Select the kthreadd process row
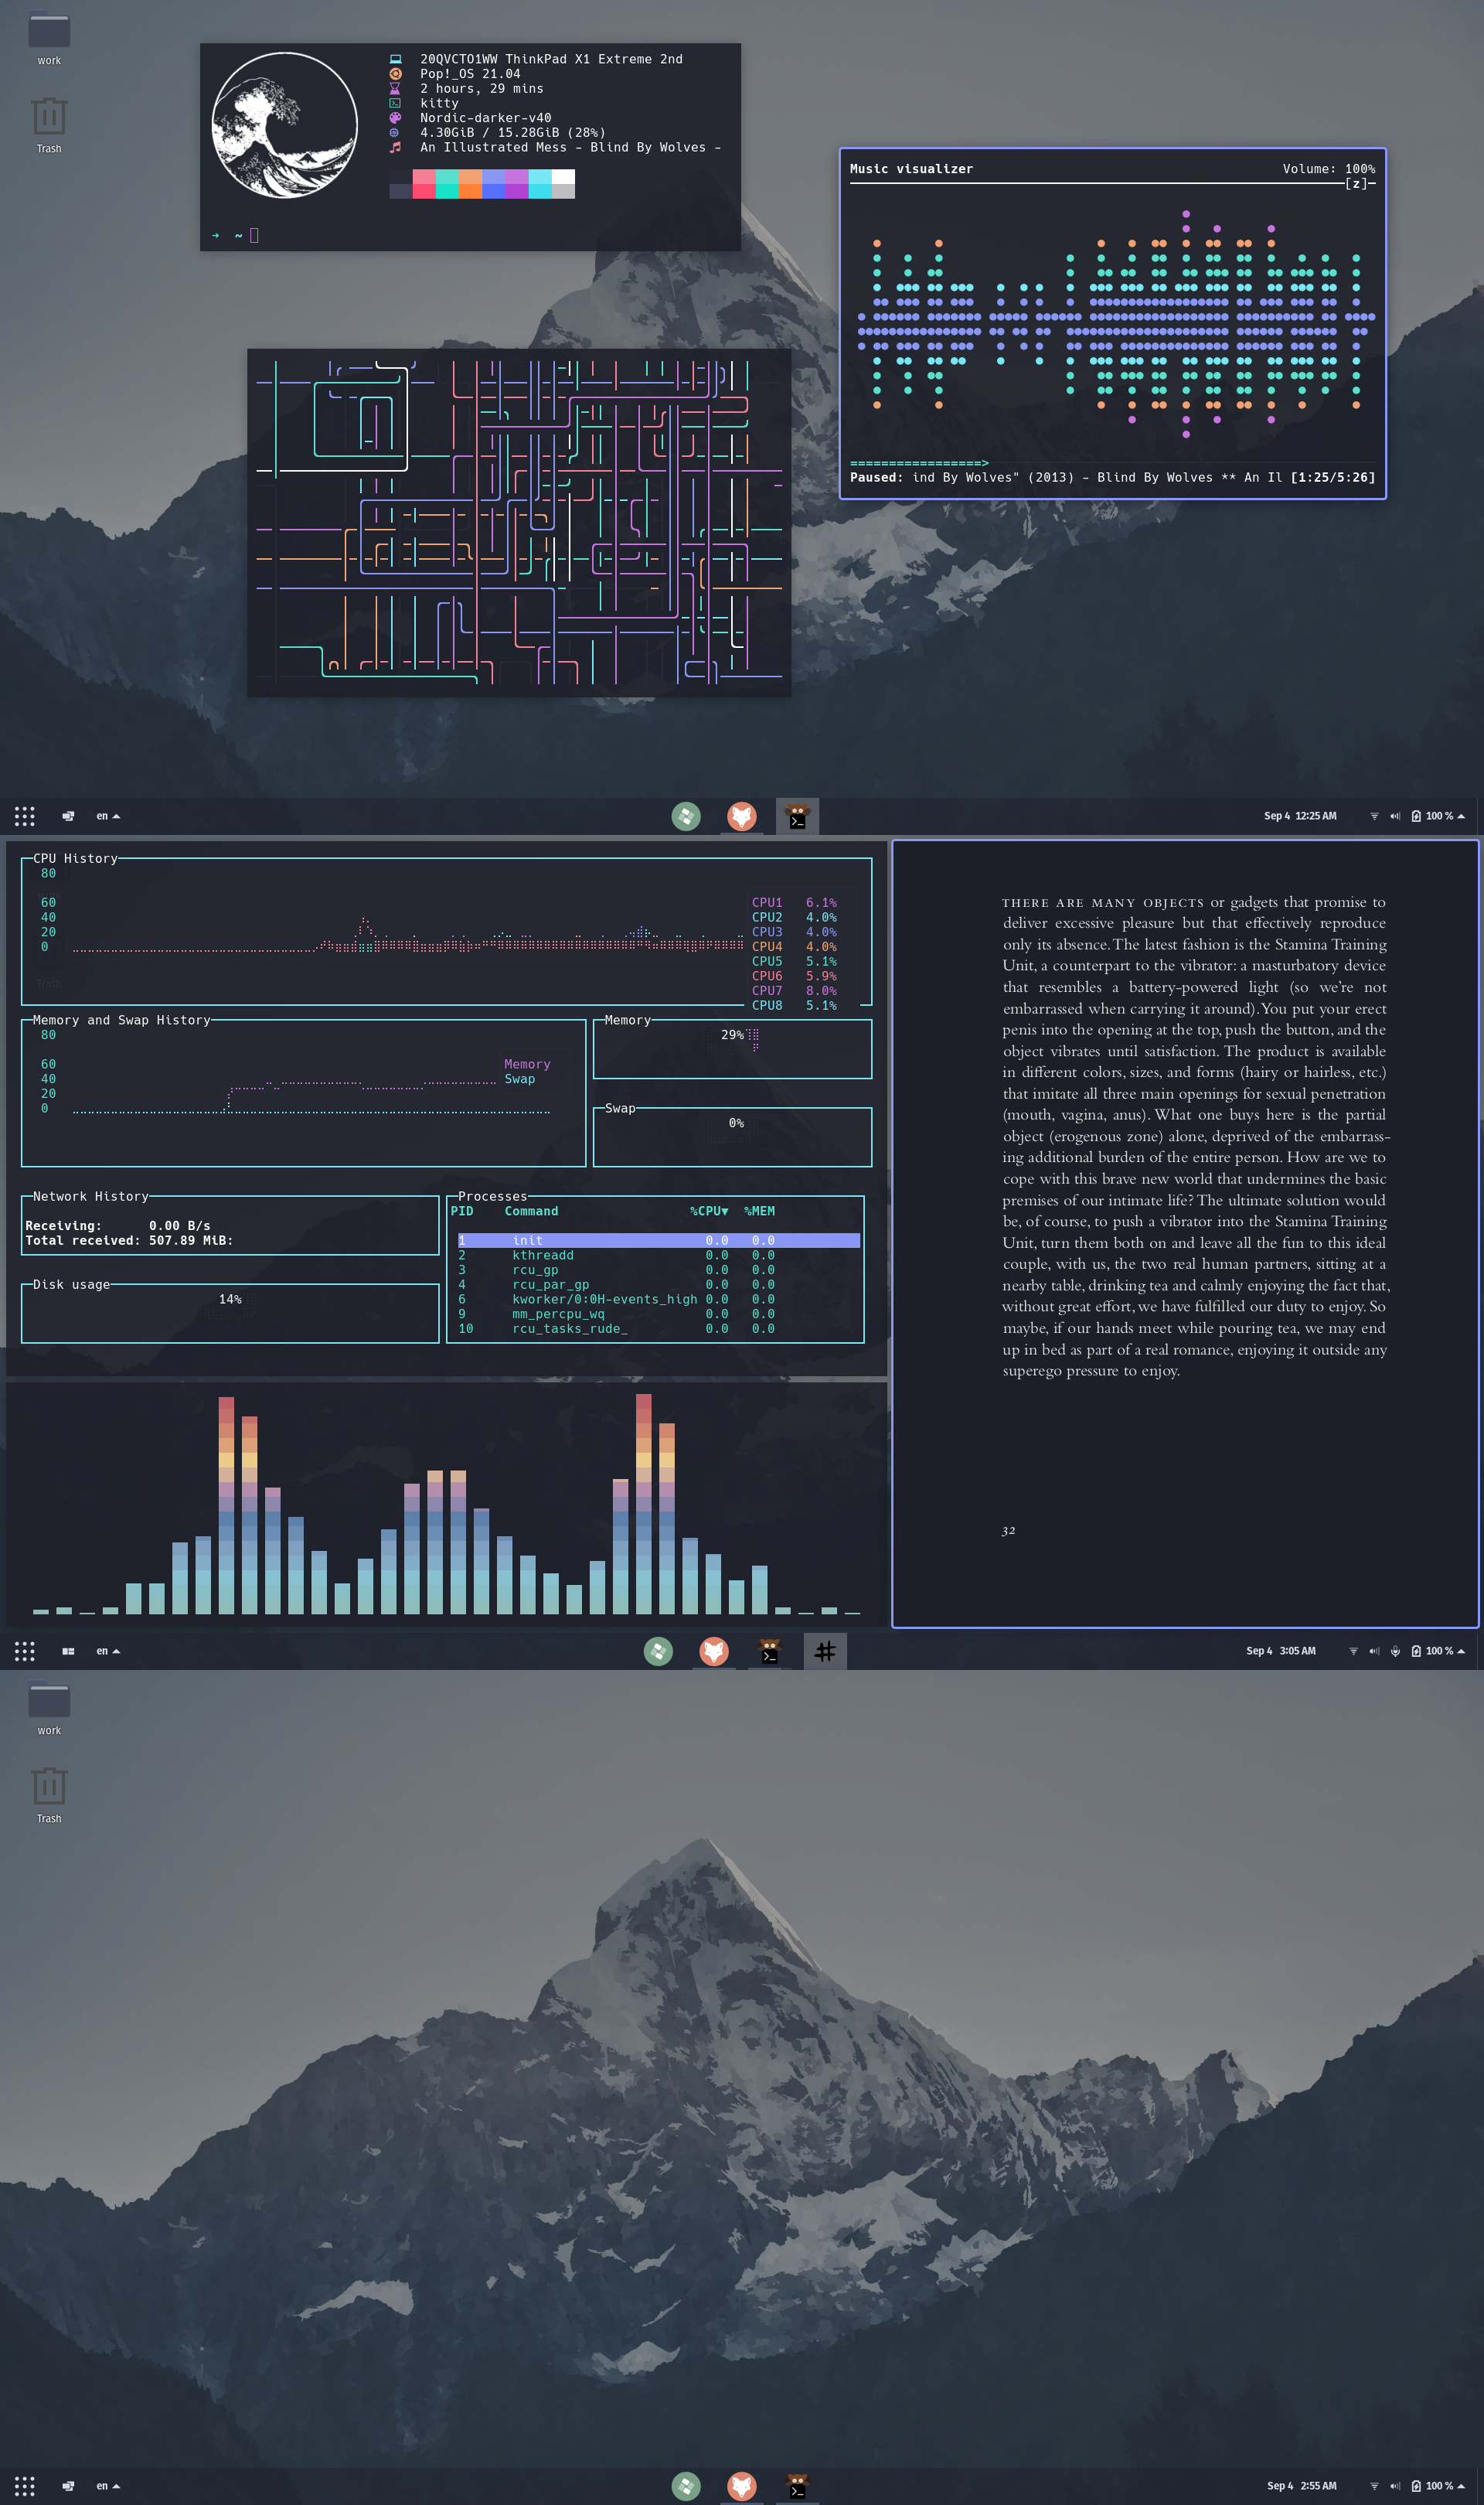The height and width of the screenshot is (2505, 1484). click(x=543, y=1255)
